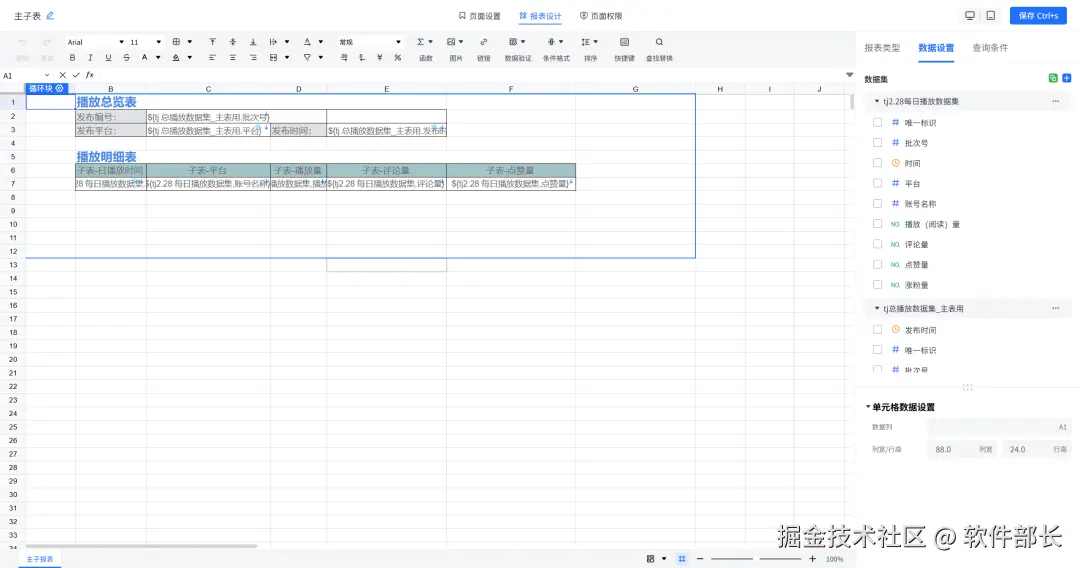Left-align cell text
This screenshot has height=568, width=1080.
tap(212, 58)
